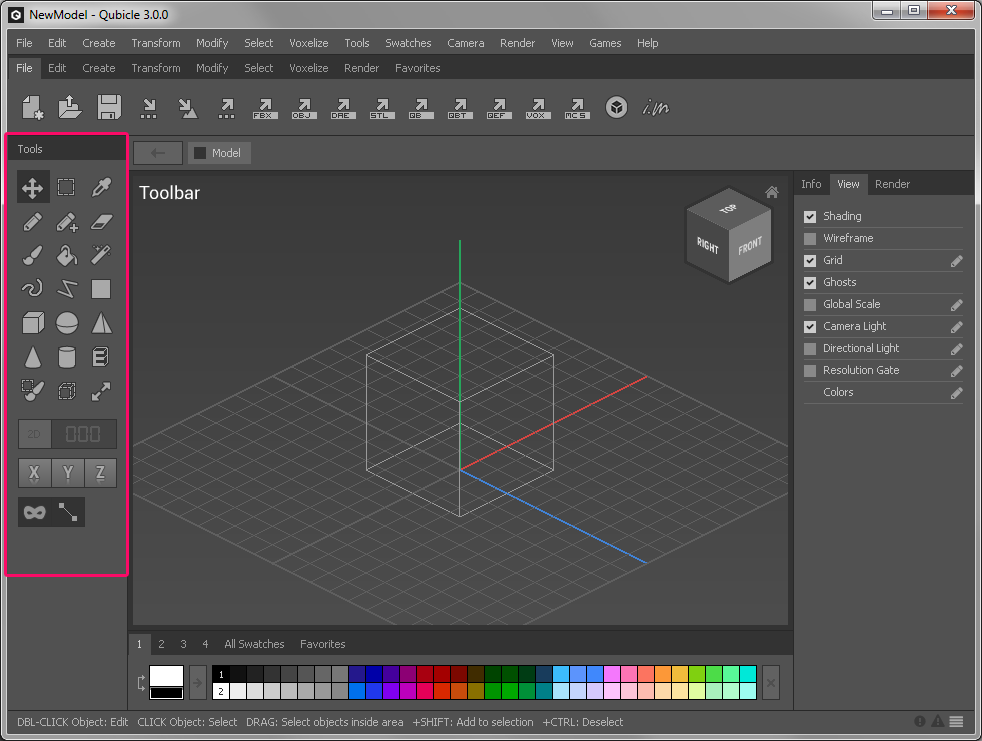Open the Favorites swatches tab
The height and width of the screenshot is (741, 982).
(322, 644)
